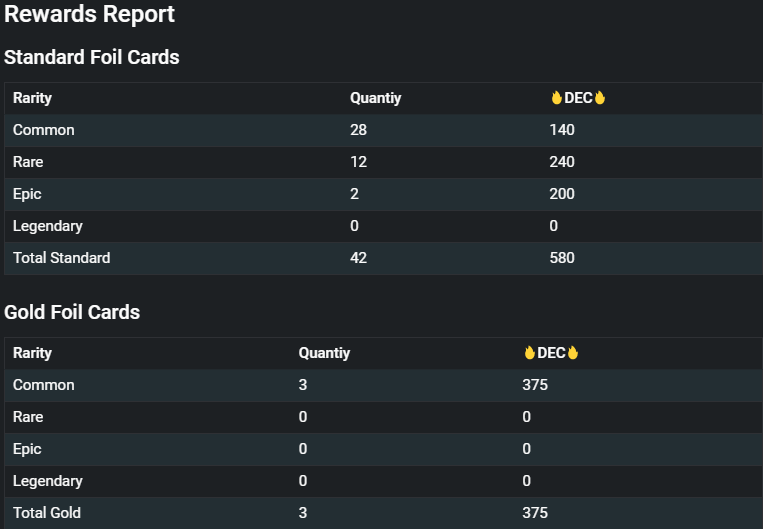This screenshot has height=529, width=763.
Task: Click the flame icon left of Standard DEC header
Action: [556, 98]
